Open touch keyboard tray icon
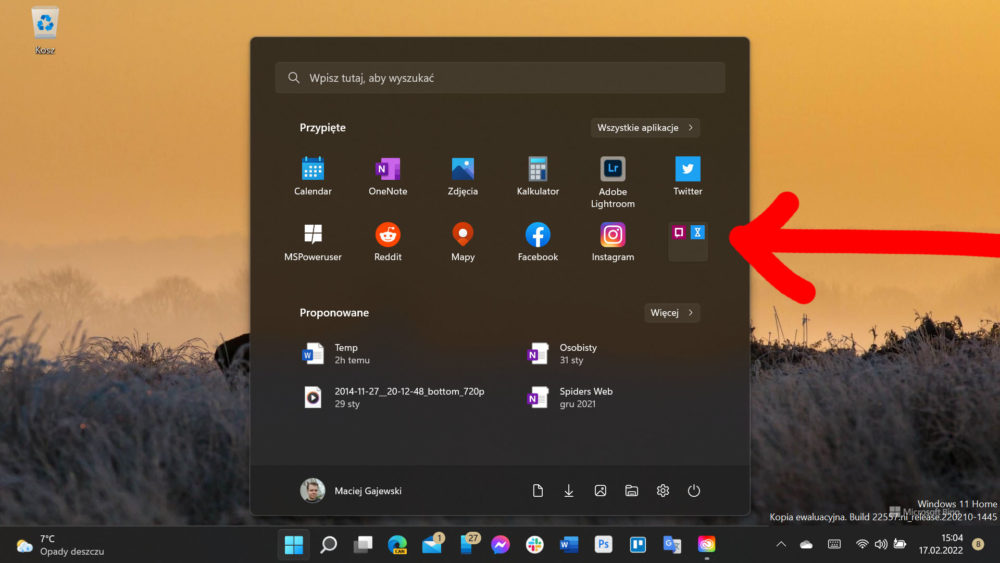Image resolution: width=1000 pixels, height=563 pixels. click(x=834, y=545)
